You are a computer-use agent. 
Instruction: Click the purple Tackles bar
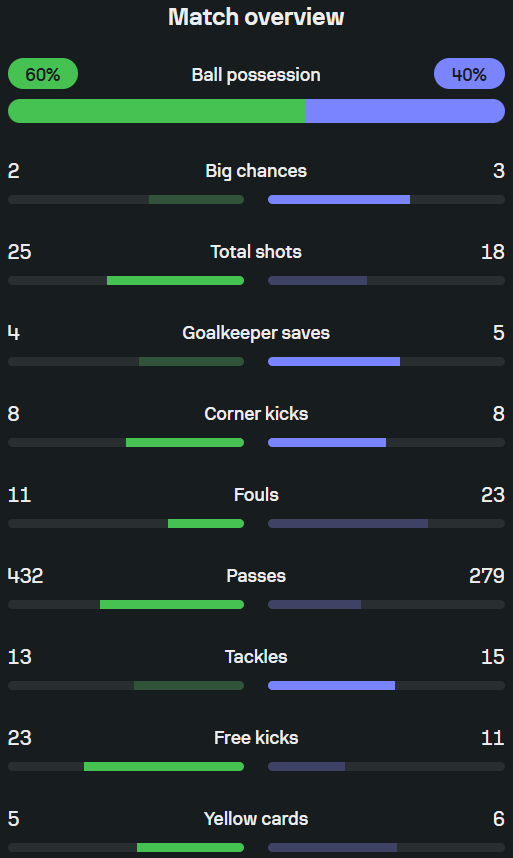coord(331,686)
